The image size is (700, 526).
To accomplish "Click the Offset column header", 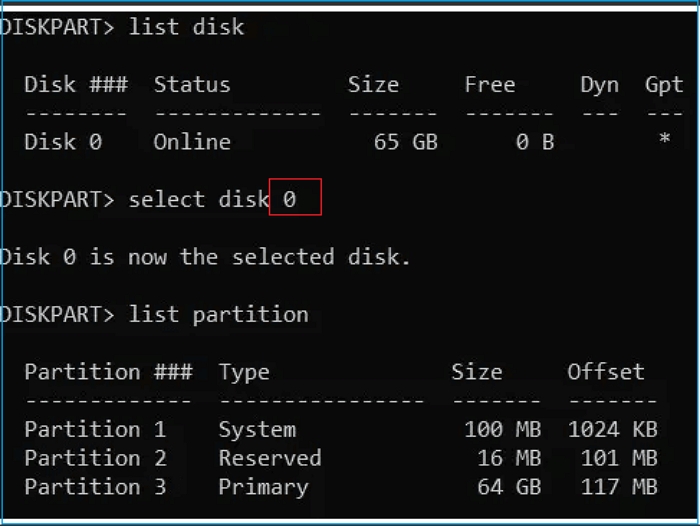I will 606,372.
